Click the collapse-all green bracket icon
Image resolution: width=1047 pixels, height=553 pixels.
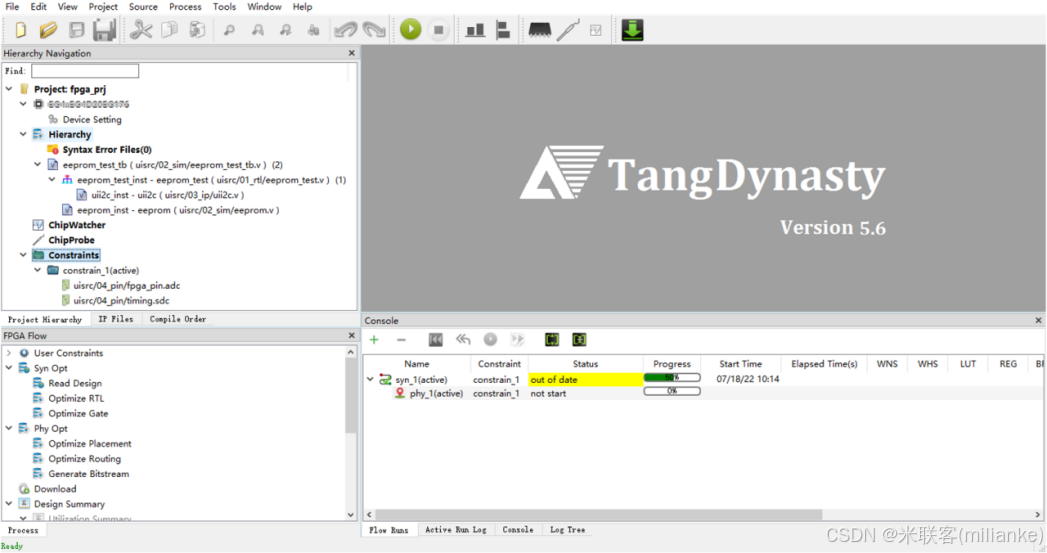point(579,340)
